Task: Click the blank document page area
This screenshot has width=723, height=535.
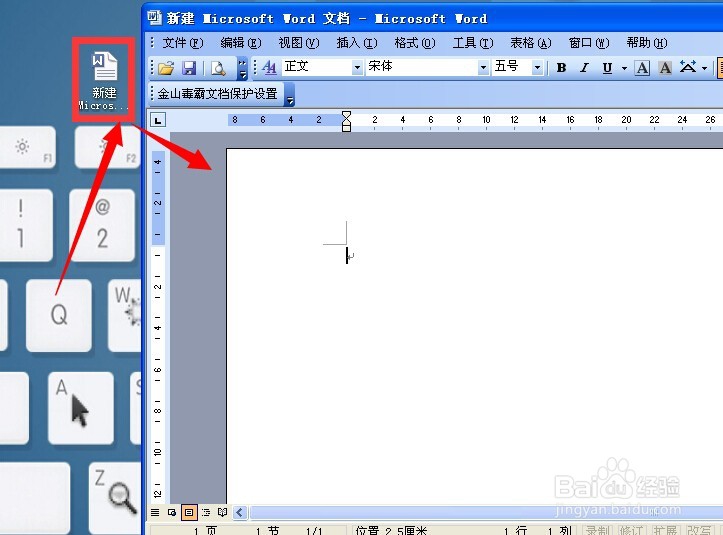Action: tap(475, 327)
